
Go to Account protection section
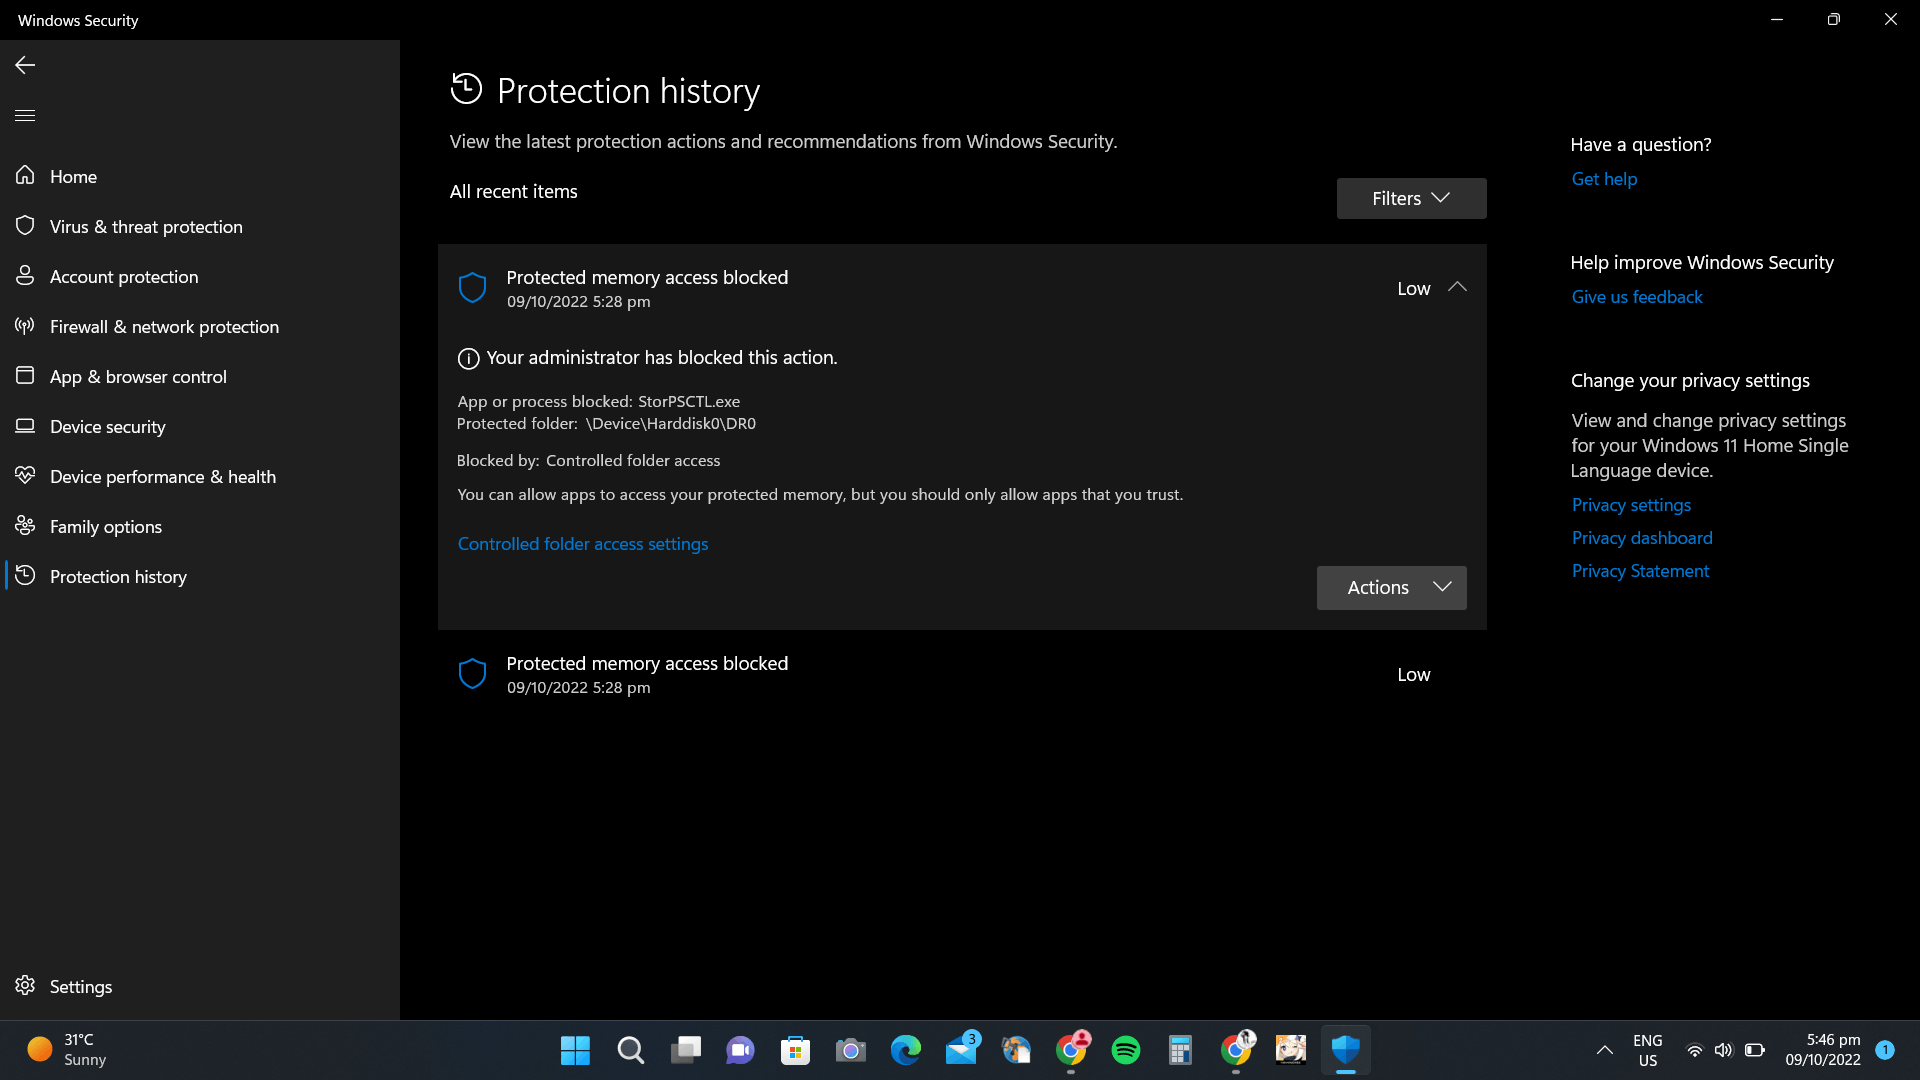click(x=124, y=277)
